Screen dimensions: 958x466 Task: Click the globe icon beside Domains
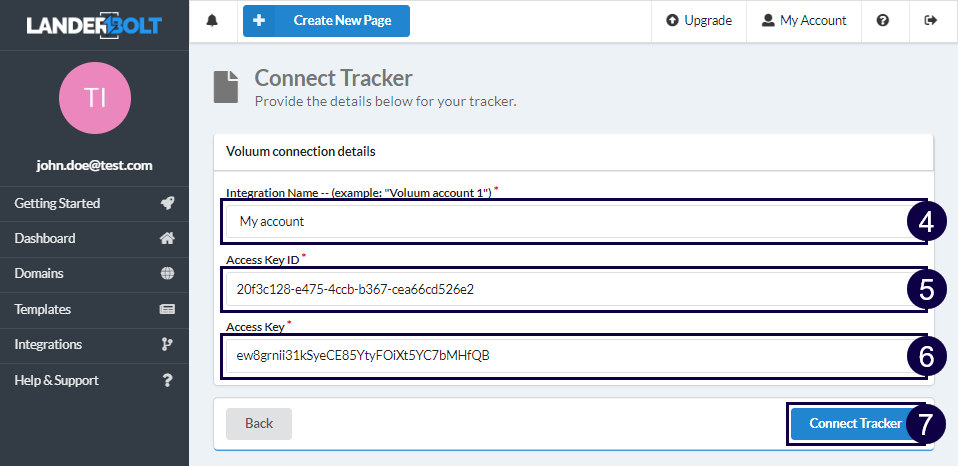167,274
